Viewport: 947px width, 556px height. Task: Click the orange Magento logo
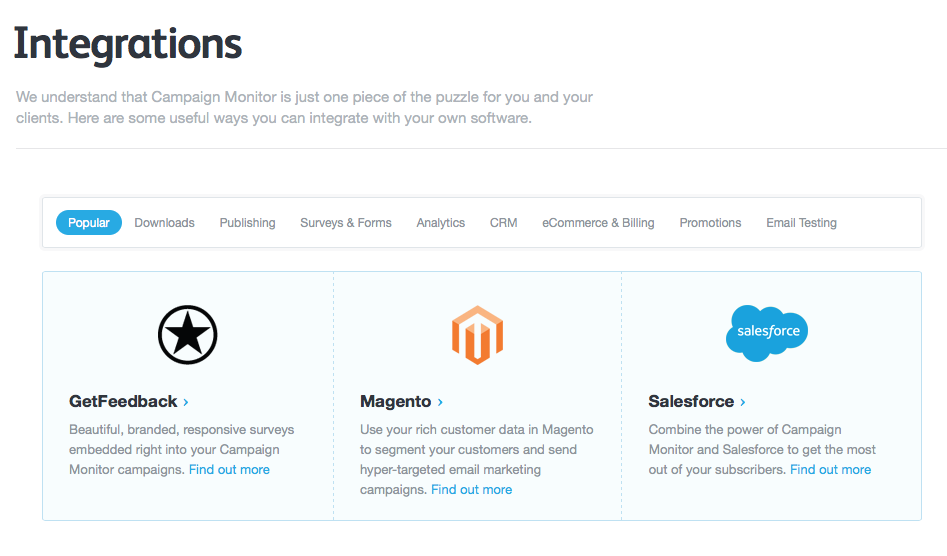(x=477, y=335)
